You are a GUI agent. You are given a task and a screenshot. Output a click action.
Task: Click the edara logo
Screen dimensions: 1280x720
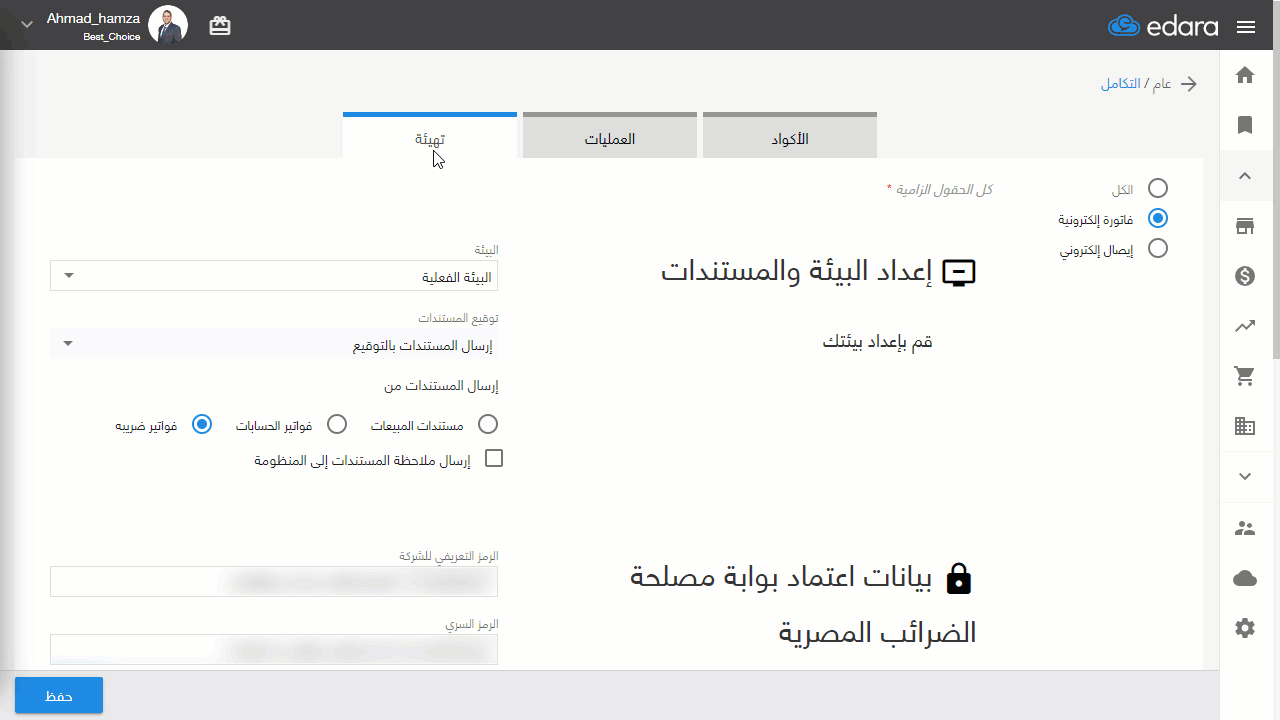[1163, 26]
